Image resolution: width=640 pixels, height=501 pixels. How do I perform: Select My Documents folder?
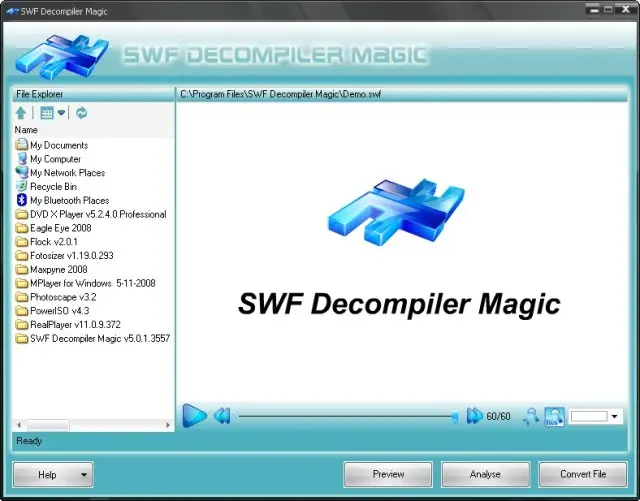pyautogui.click(x=51, y=145)
